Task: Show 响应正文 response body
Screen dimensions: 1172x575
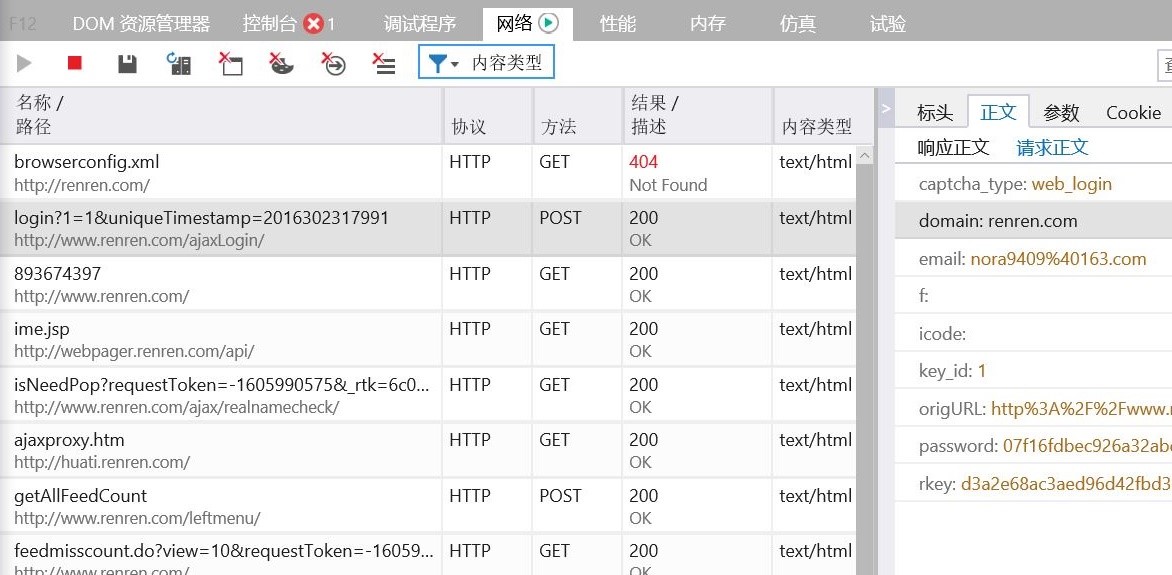Action: (x=953, y=147)
